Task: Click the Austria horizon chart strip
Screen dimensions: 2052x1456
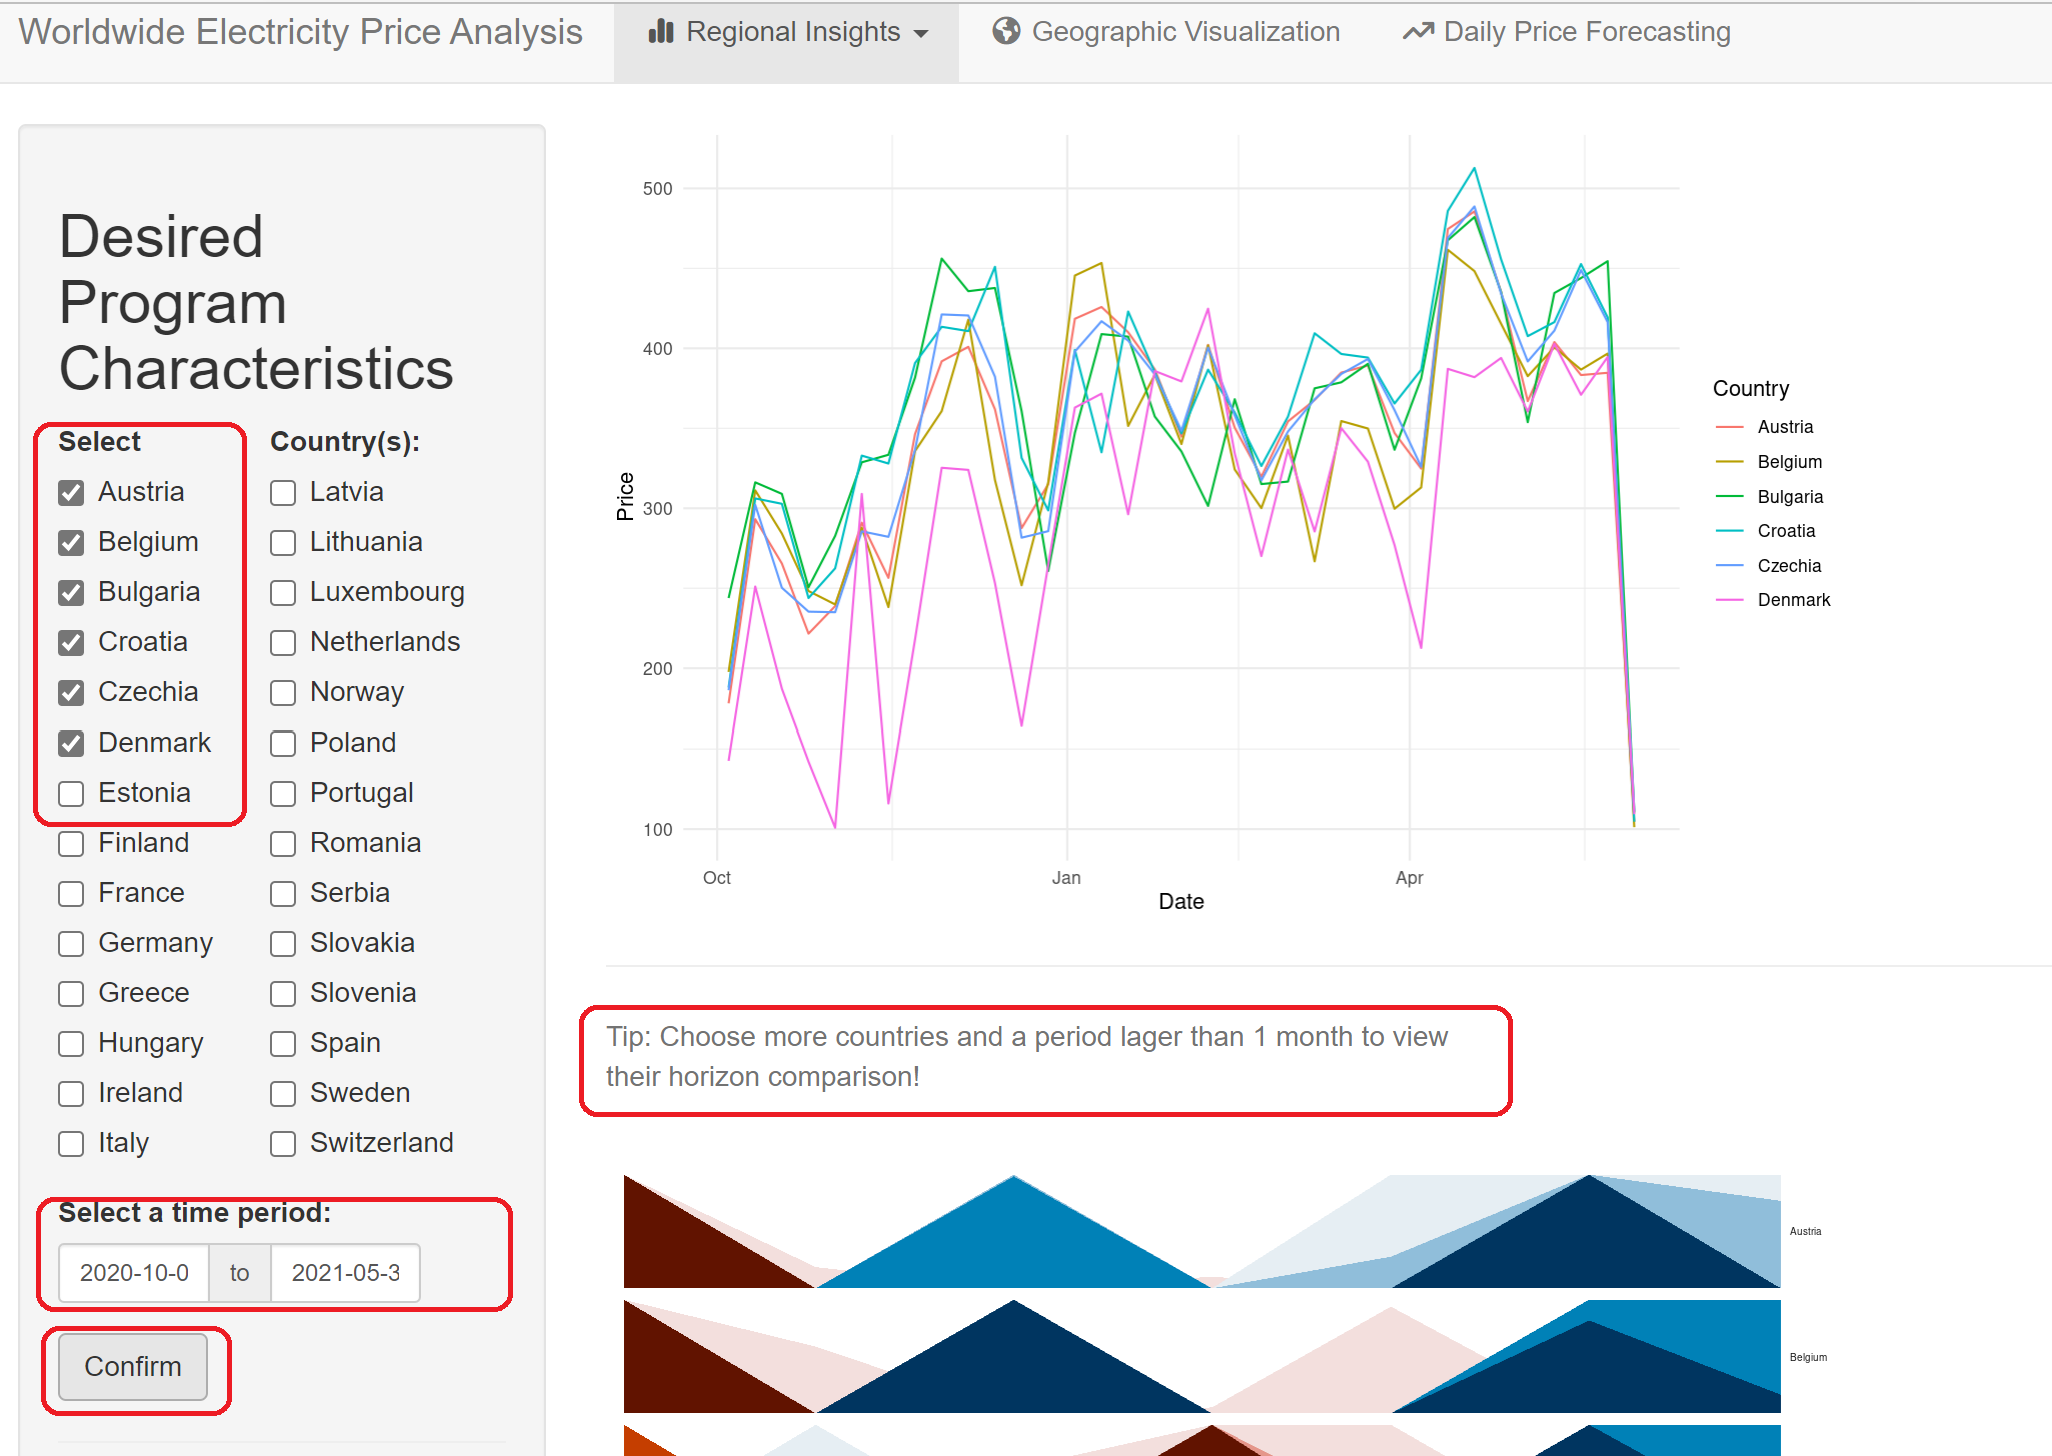Action: pyautogui.click(x=1200, y=1231)
